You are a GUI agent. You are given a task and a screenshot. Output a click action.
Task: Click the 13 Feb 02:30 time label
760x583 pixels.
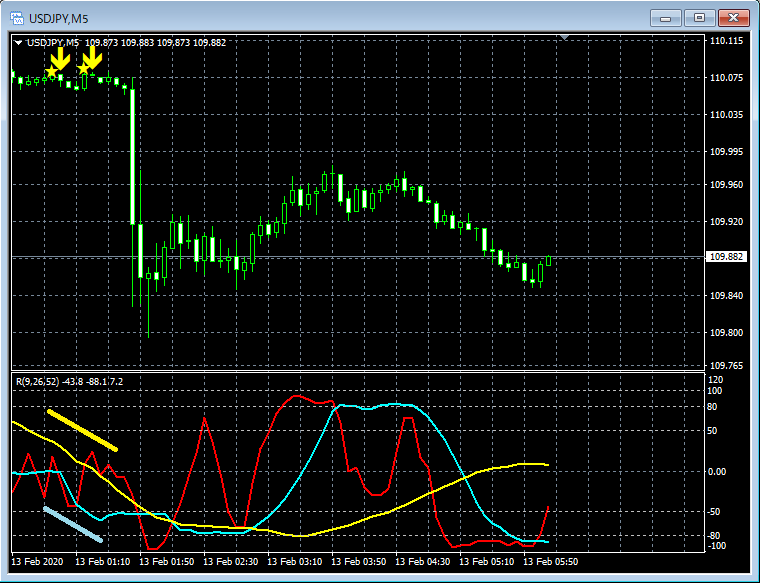click(x=231, y=562)
